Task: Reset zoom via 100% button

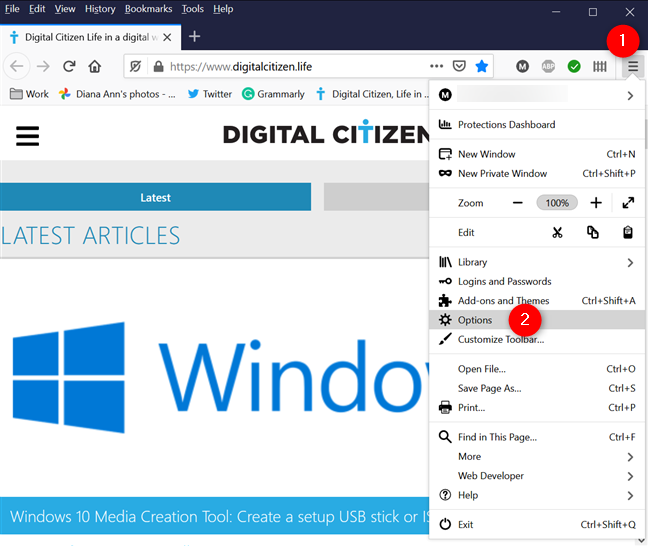Action: (x=557, y=203)
